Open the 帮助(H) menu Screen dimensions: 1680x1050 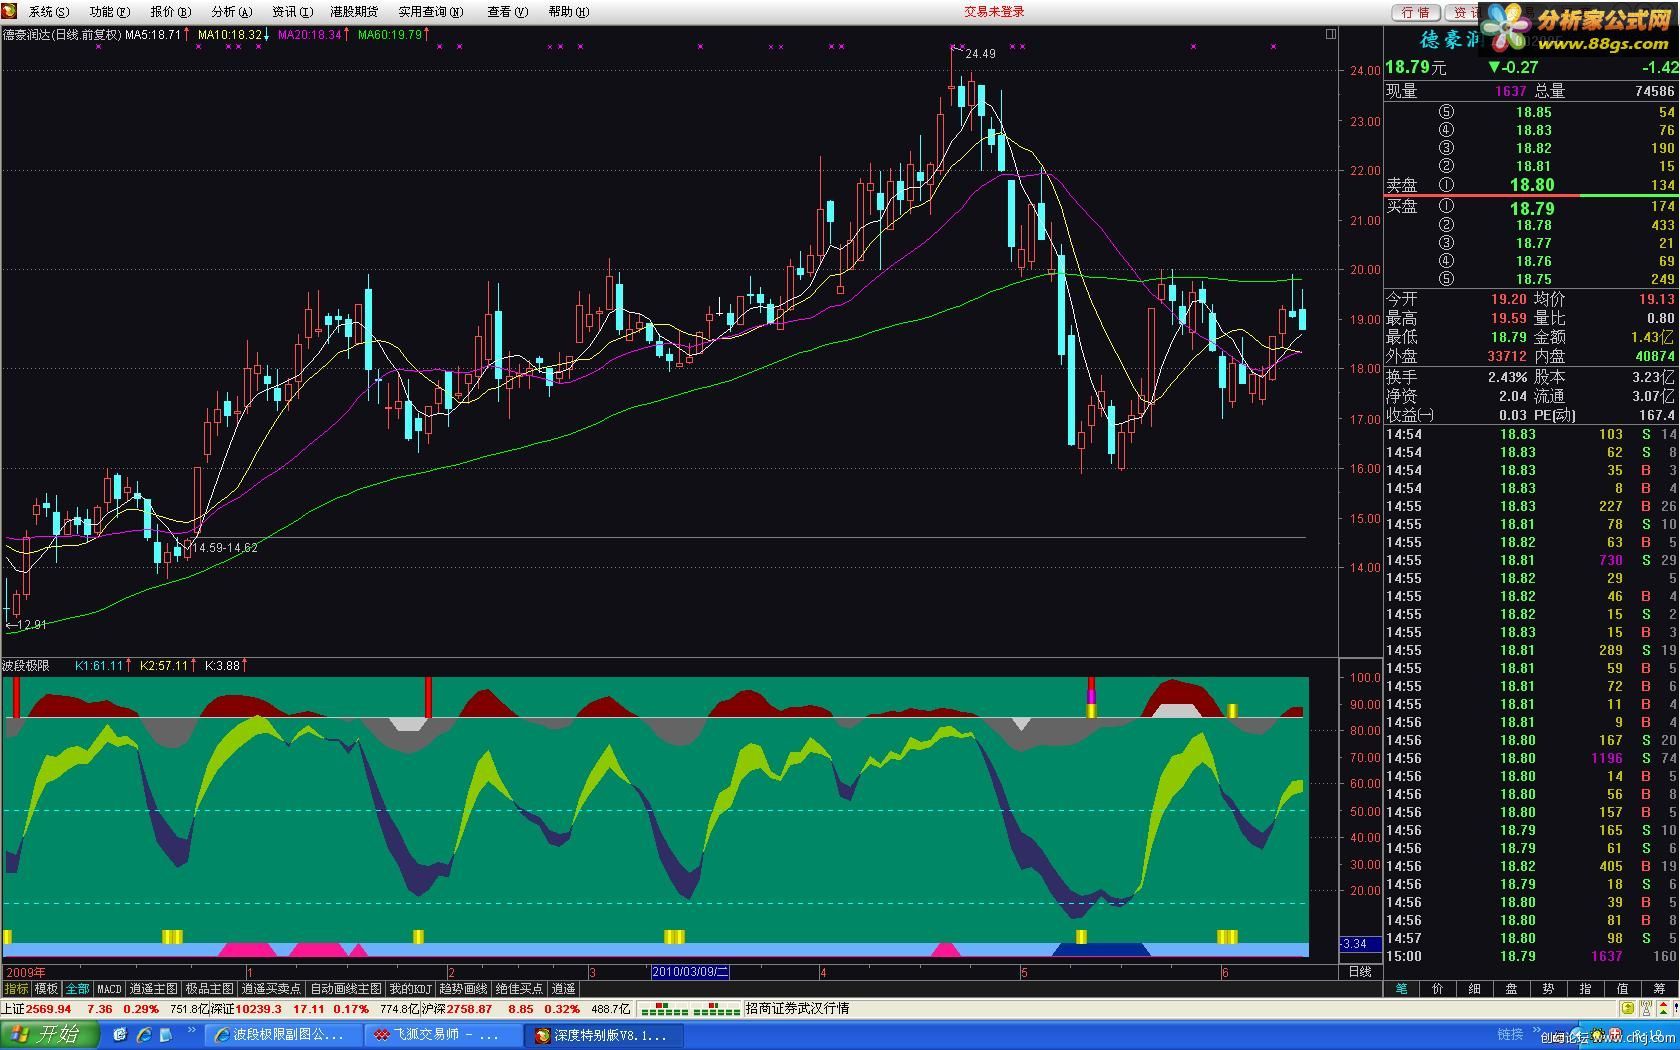(568, 12)
